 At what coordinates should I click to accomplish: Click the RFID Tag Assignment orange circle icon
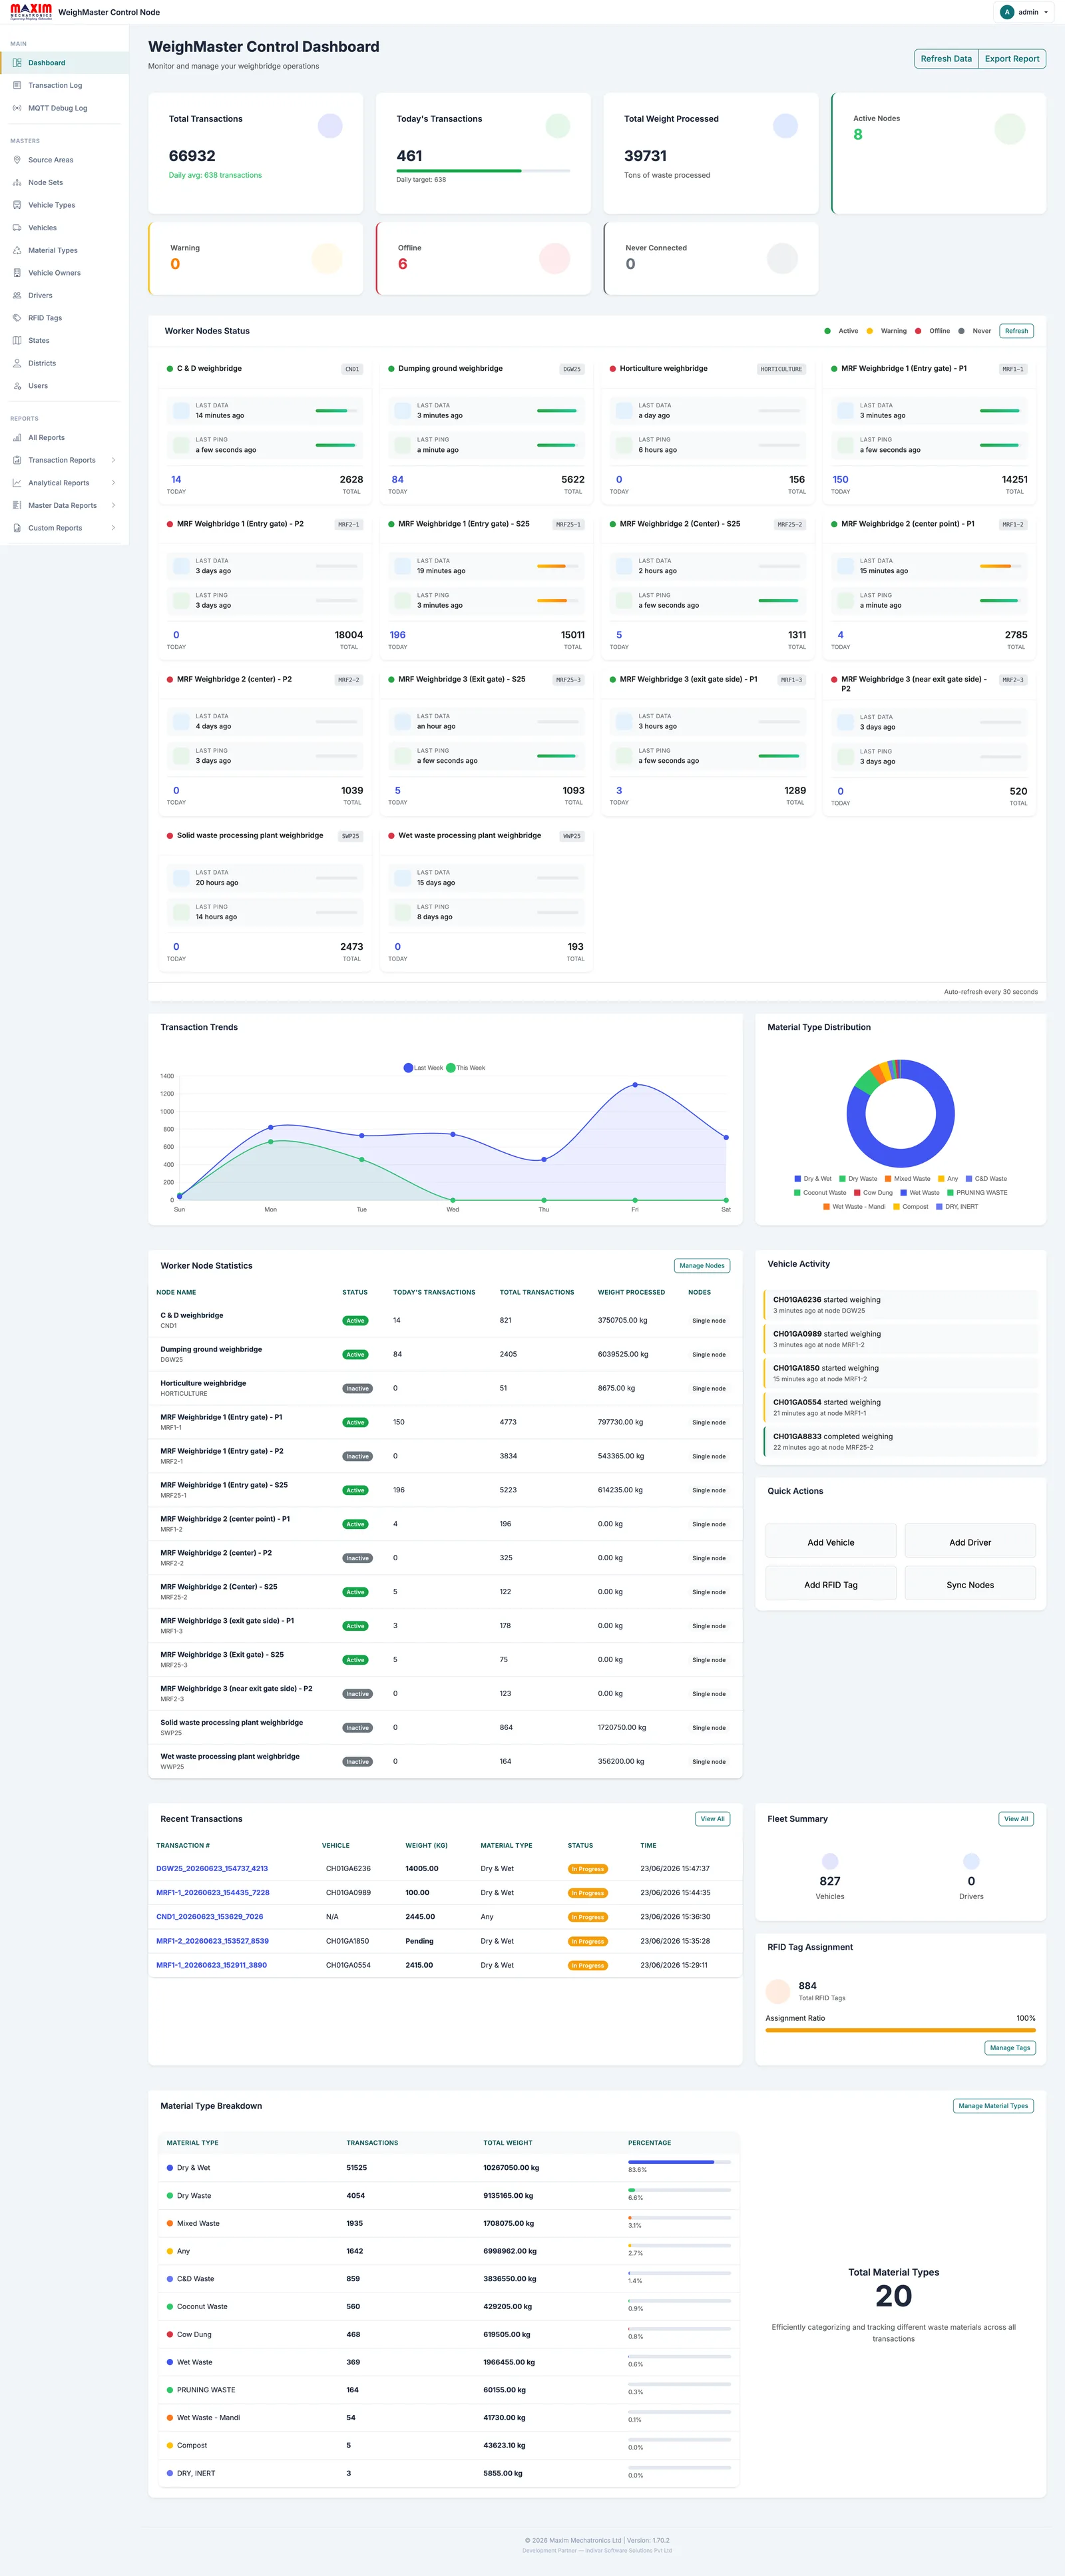point(778,1990)
